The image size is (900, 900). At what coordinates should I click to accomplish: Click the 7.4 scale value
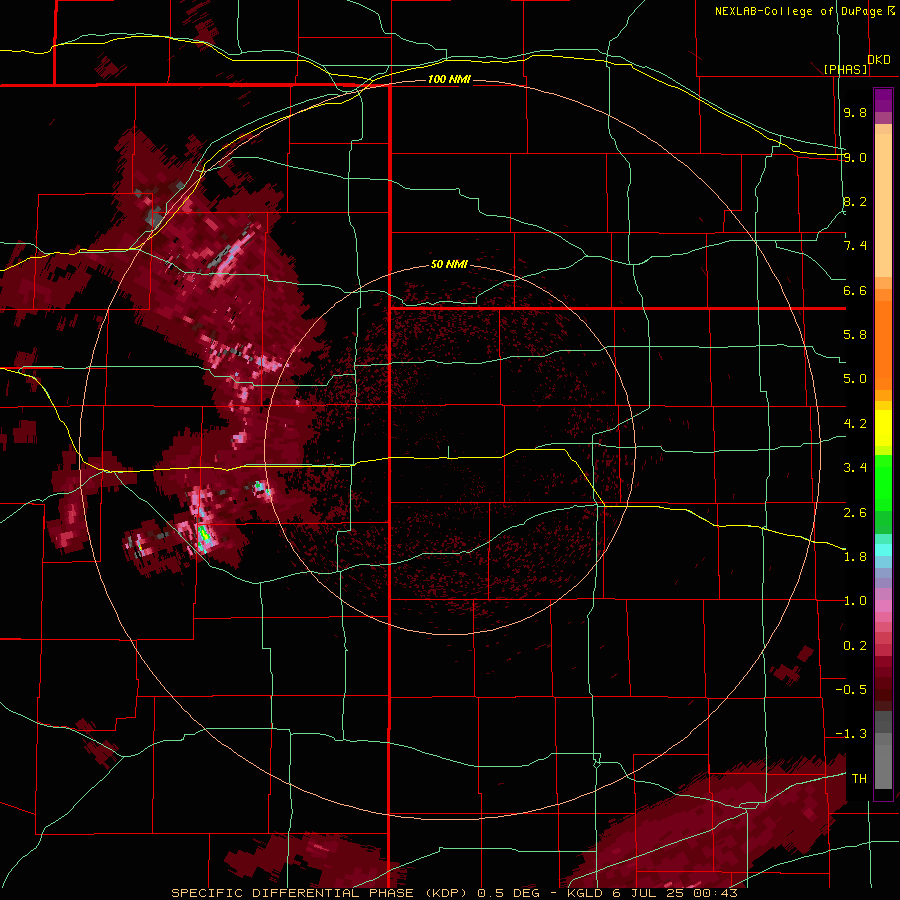(x=855, y=246)
